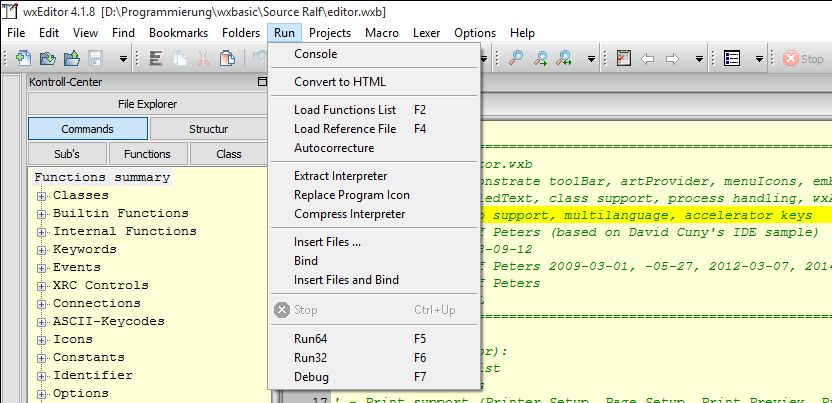Click the Open file folder icon

coord(49,59)
